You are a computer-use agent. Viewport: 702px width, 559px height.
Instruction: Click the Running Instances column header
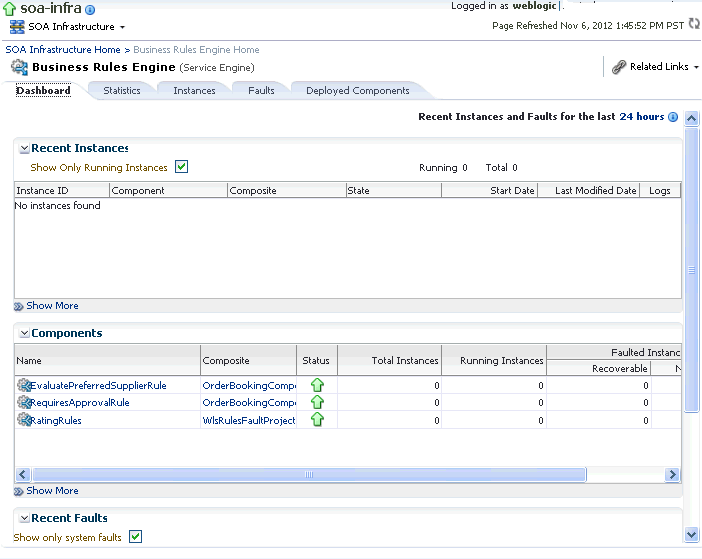tap(494, 360)
